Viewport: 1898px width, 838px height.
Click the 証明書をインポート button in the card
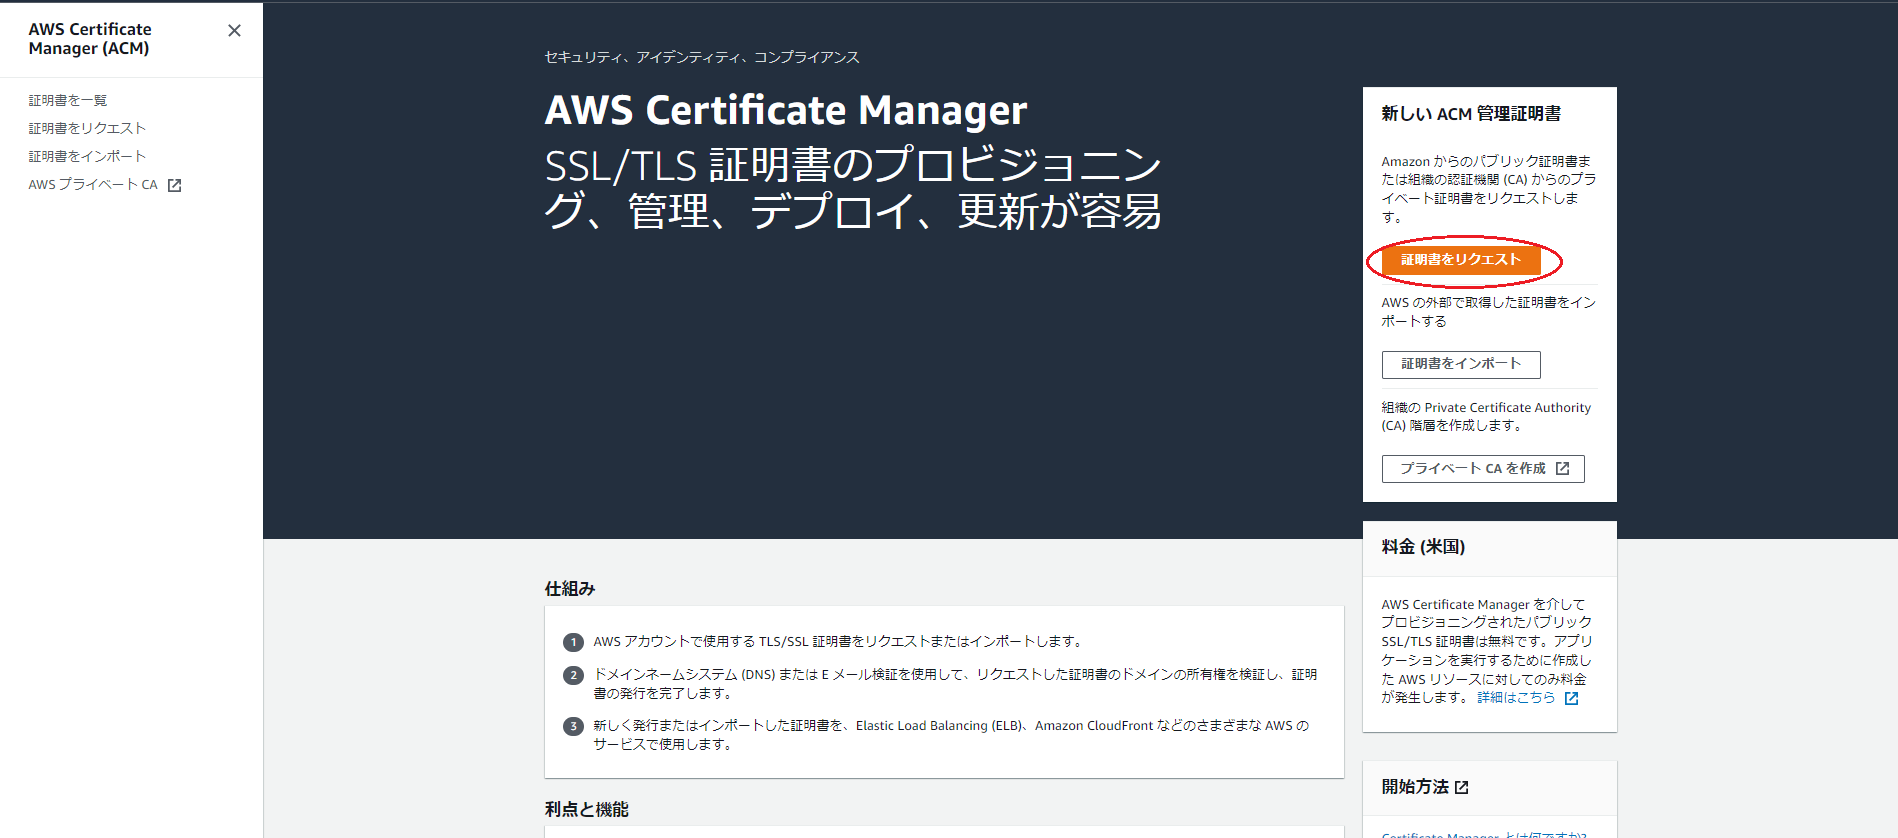point(1461,364)
